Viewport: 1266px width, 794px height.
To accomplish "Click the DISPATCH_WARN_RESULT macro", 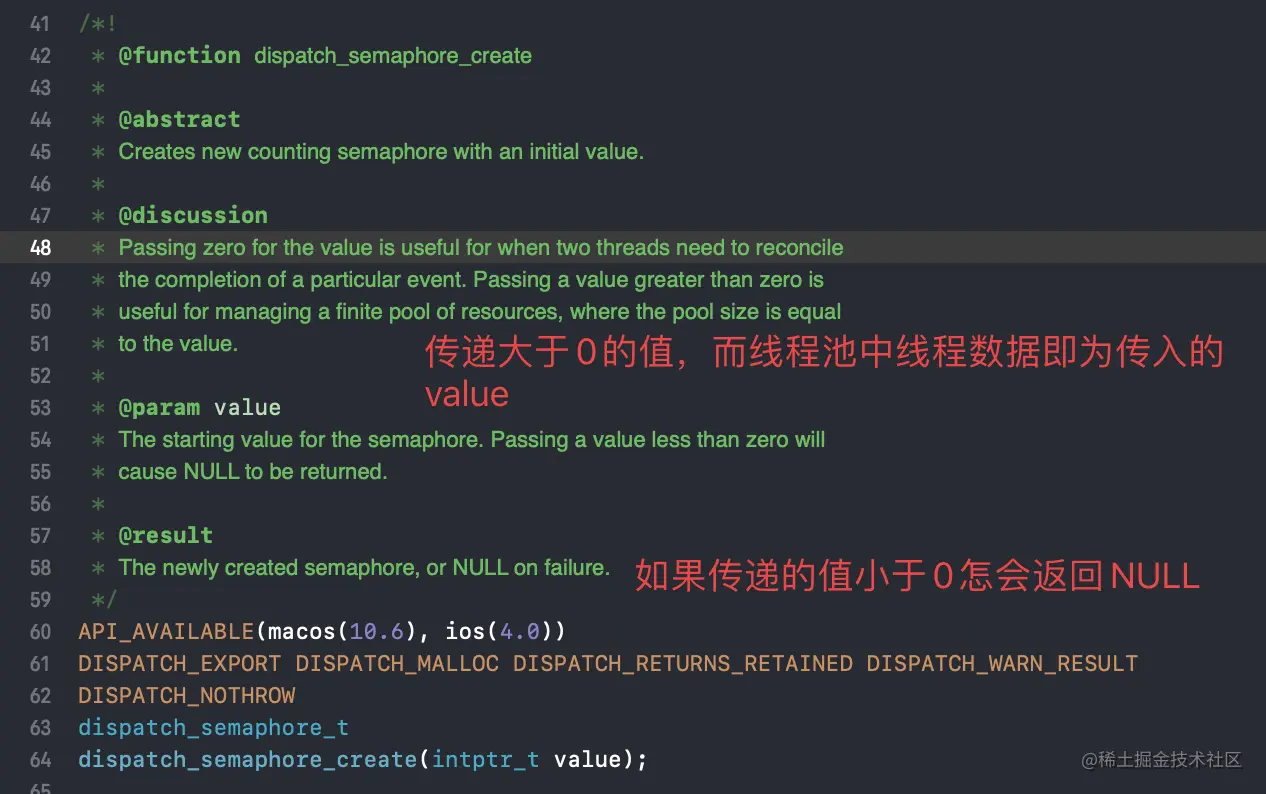I will tap(1002, 663).
